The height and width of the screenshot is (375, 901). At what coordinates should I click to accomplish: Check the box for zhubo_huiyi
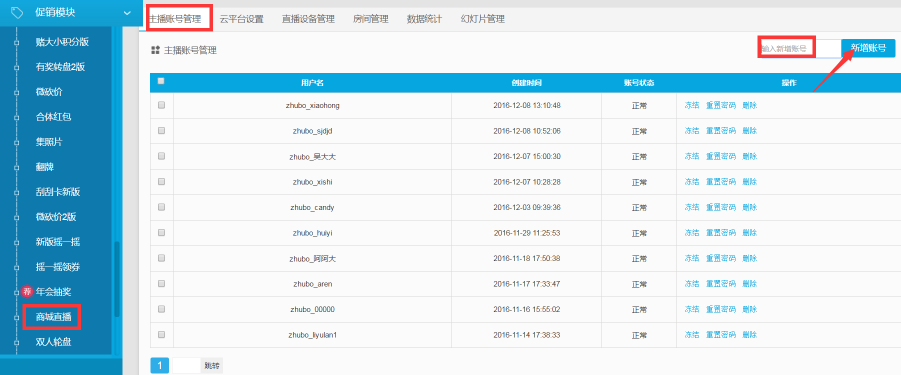(x=161, y=232)
